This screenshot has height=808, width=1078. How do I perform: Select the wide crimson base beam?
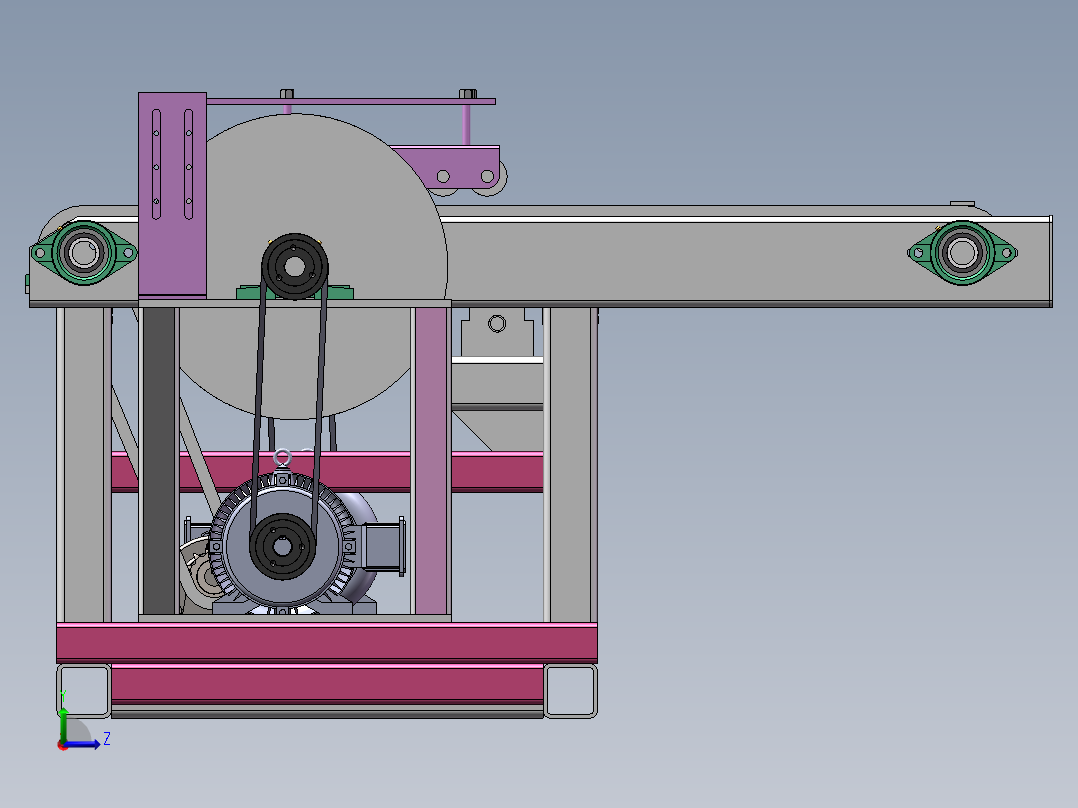tap(327, 643)
